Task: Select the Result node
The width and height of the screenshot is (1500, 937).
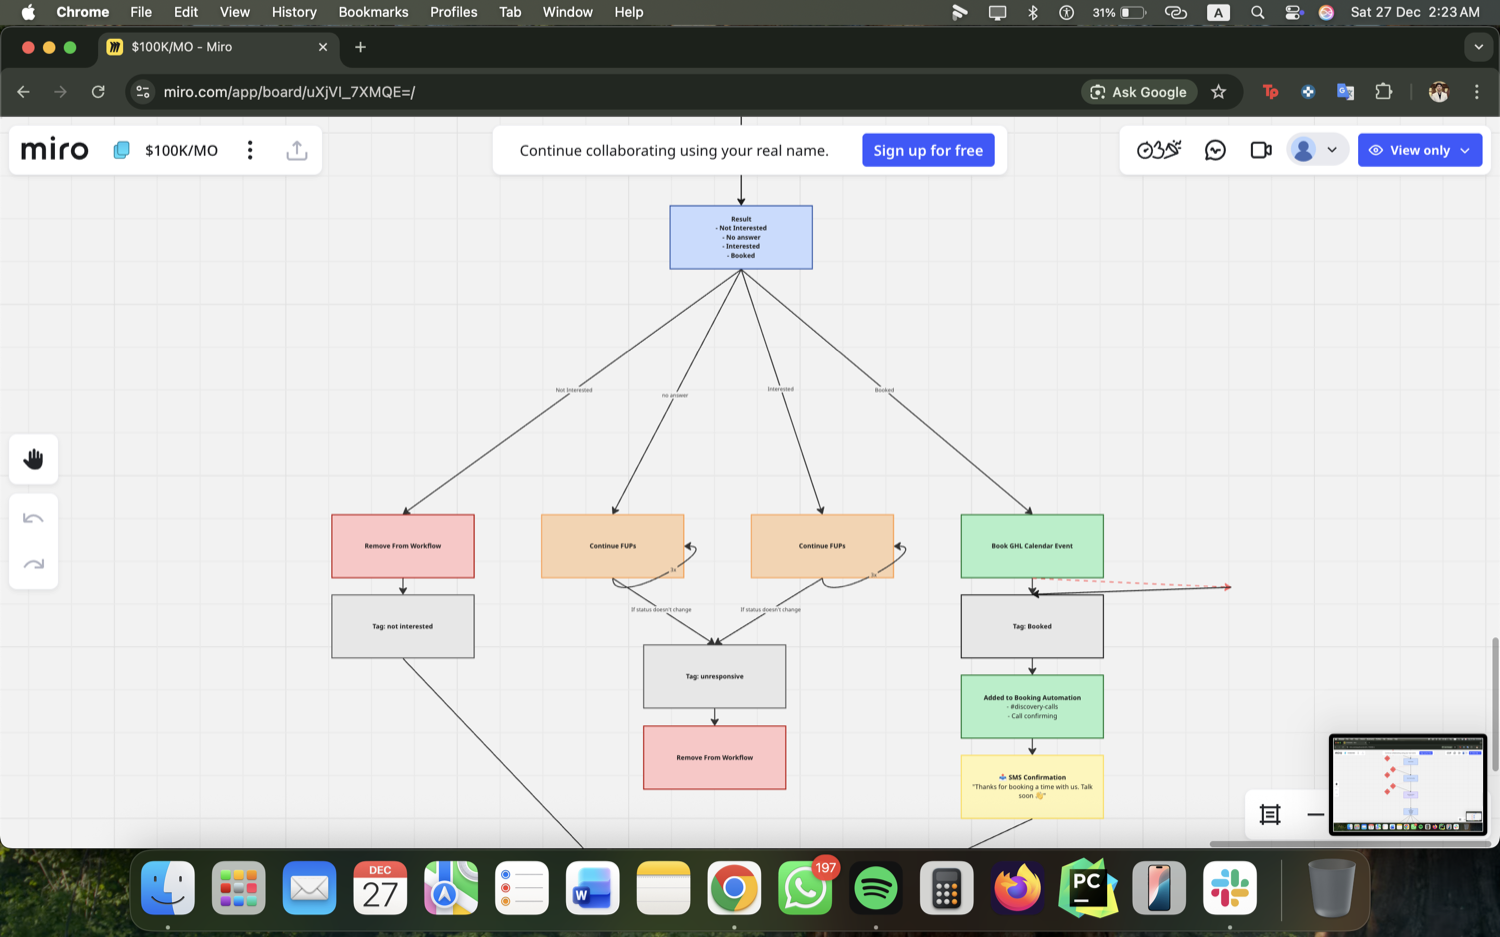Action: (741, 237)
